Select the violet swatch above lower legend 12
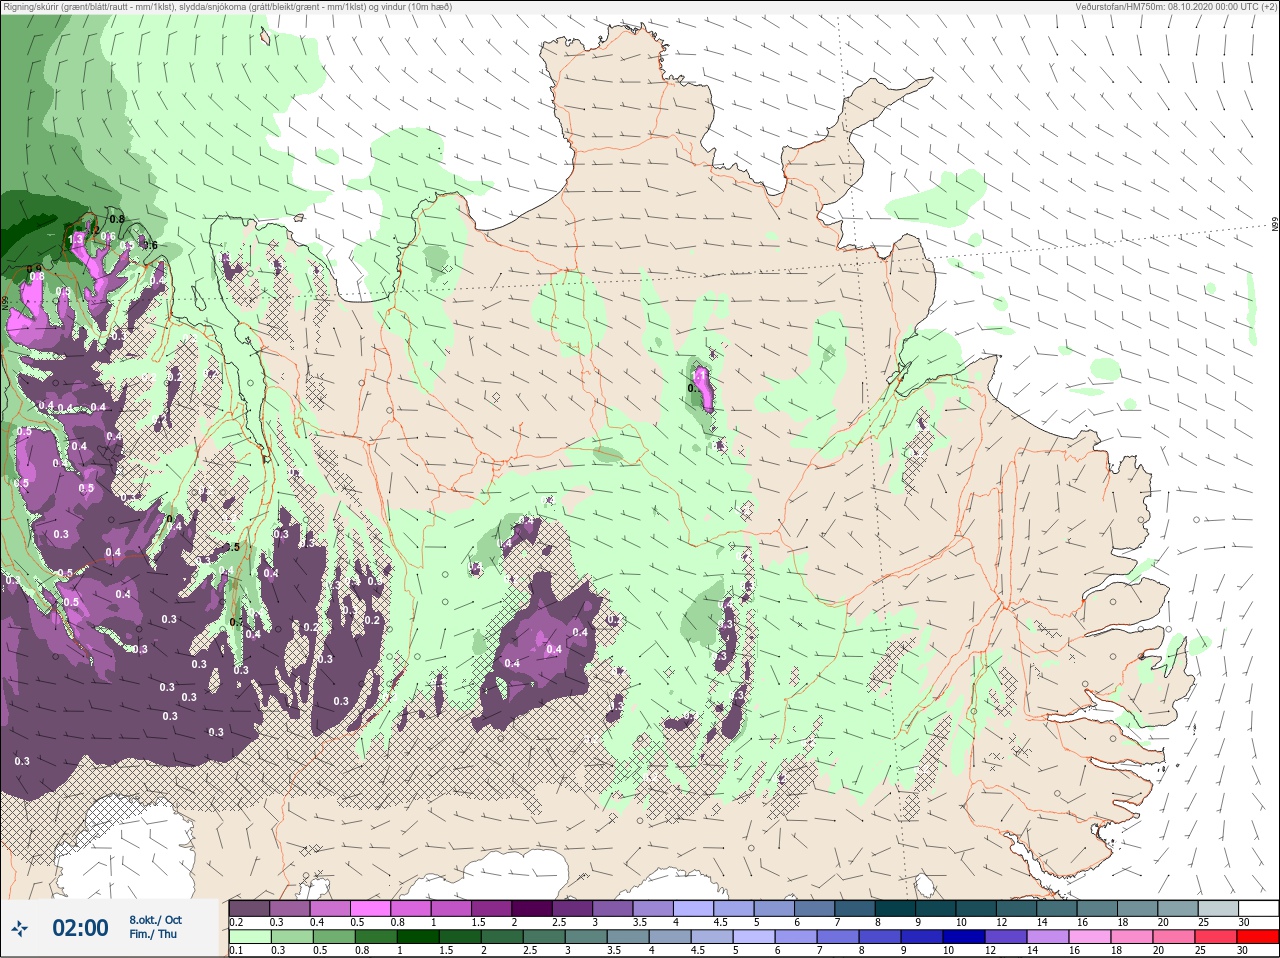This screenshot has height=958, width=1280. (x=1005, y=937)
